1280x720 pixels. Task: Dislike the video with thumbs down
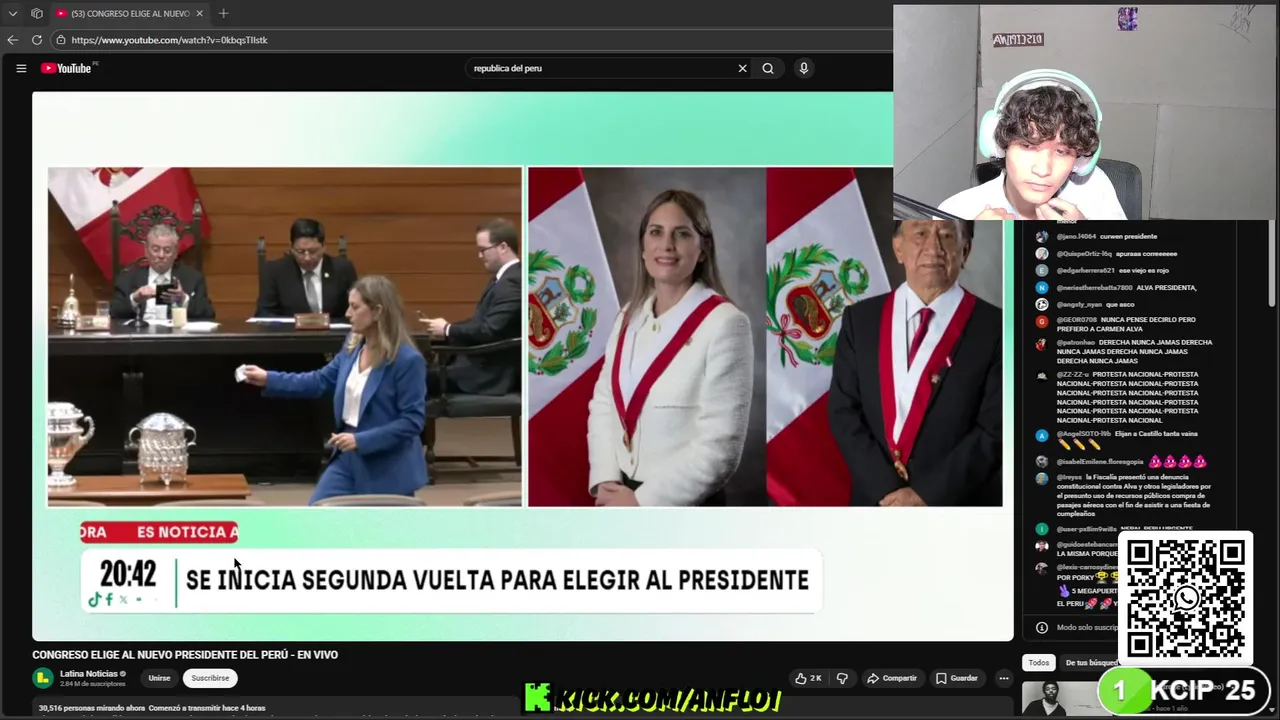pyautogui.click(x=842, y=678)
